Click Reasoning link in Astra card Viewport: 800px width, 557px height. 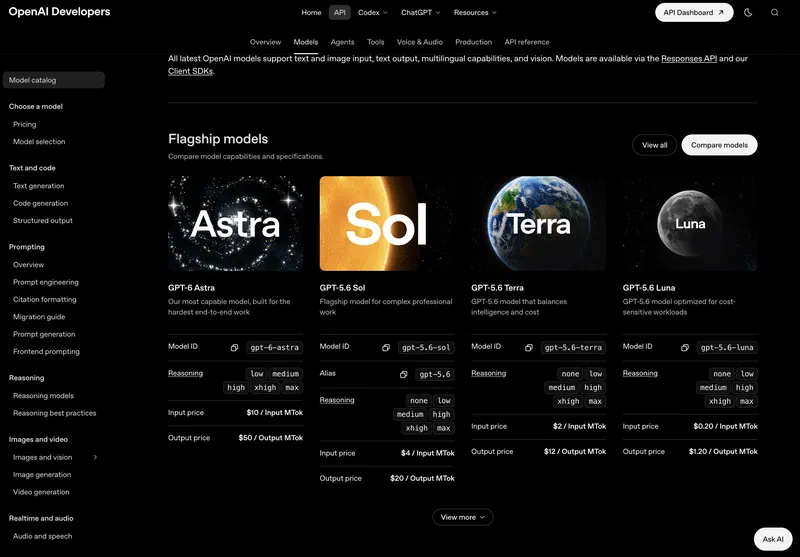[186, 373]
